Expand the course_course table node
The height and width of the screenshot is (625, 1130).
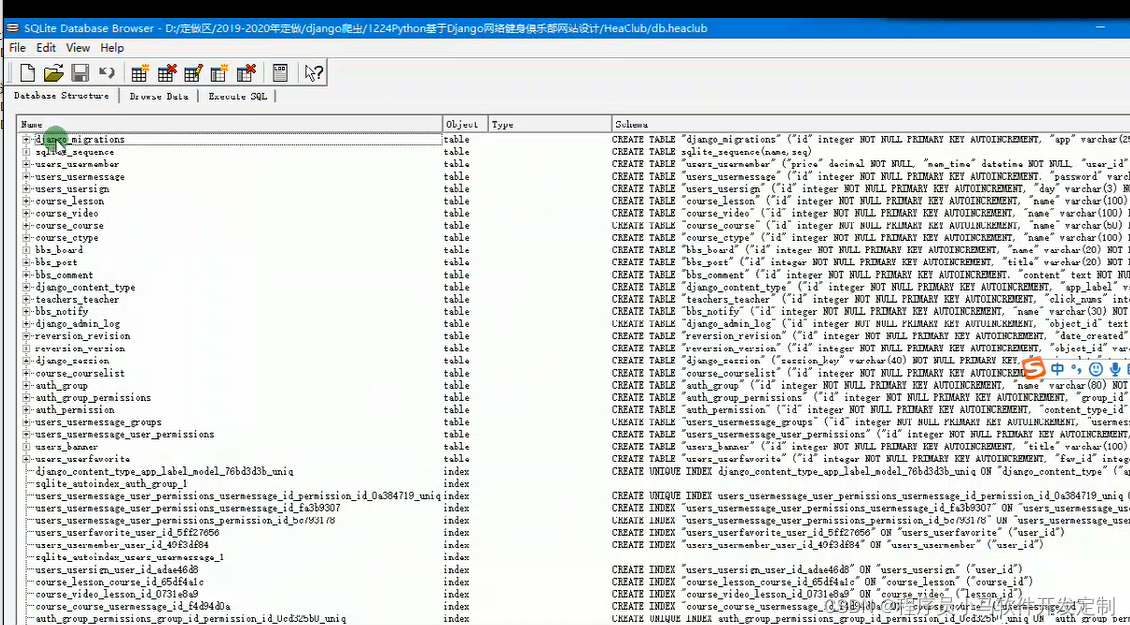(26, 225)
